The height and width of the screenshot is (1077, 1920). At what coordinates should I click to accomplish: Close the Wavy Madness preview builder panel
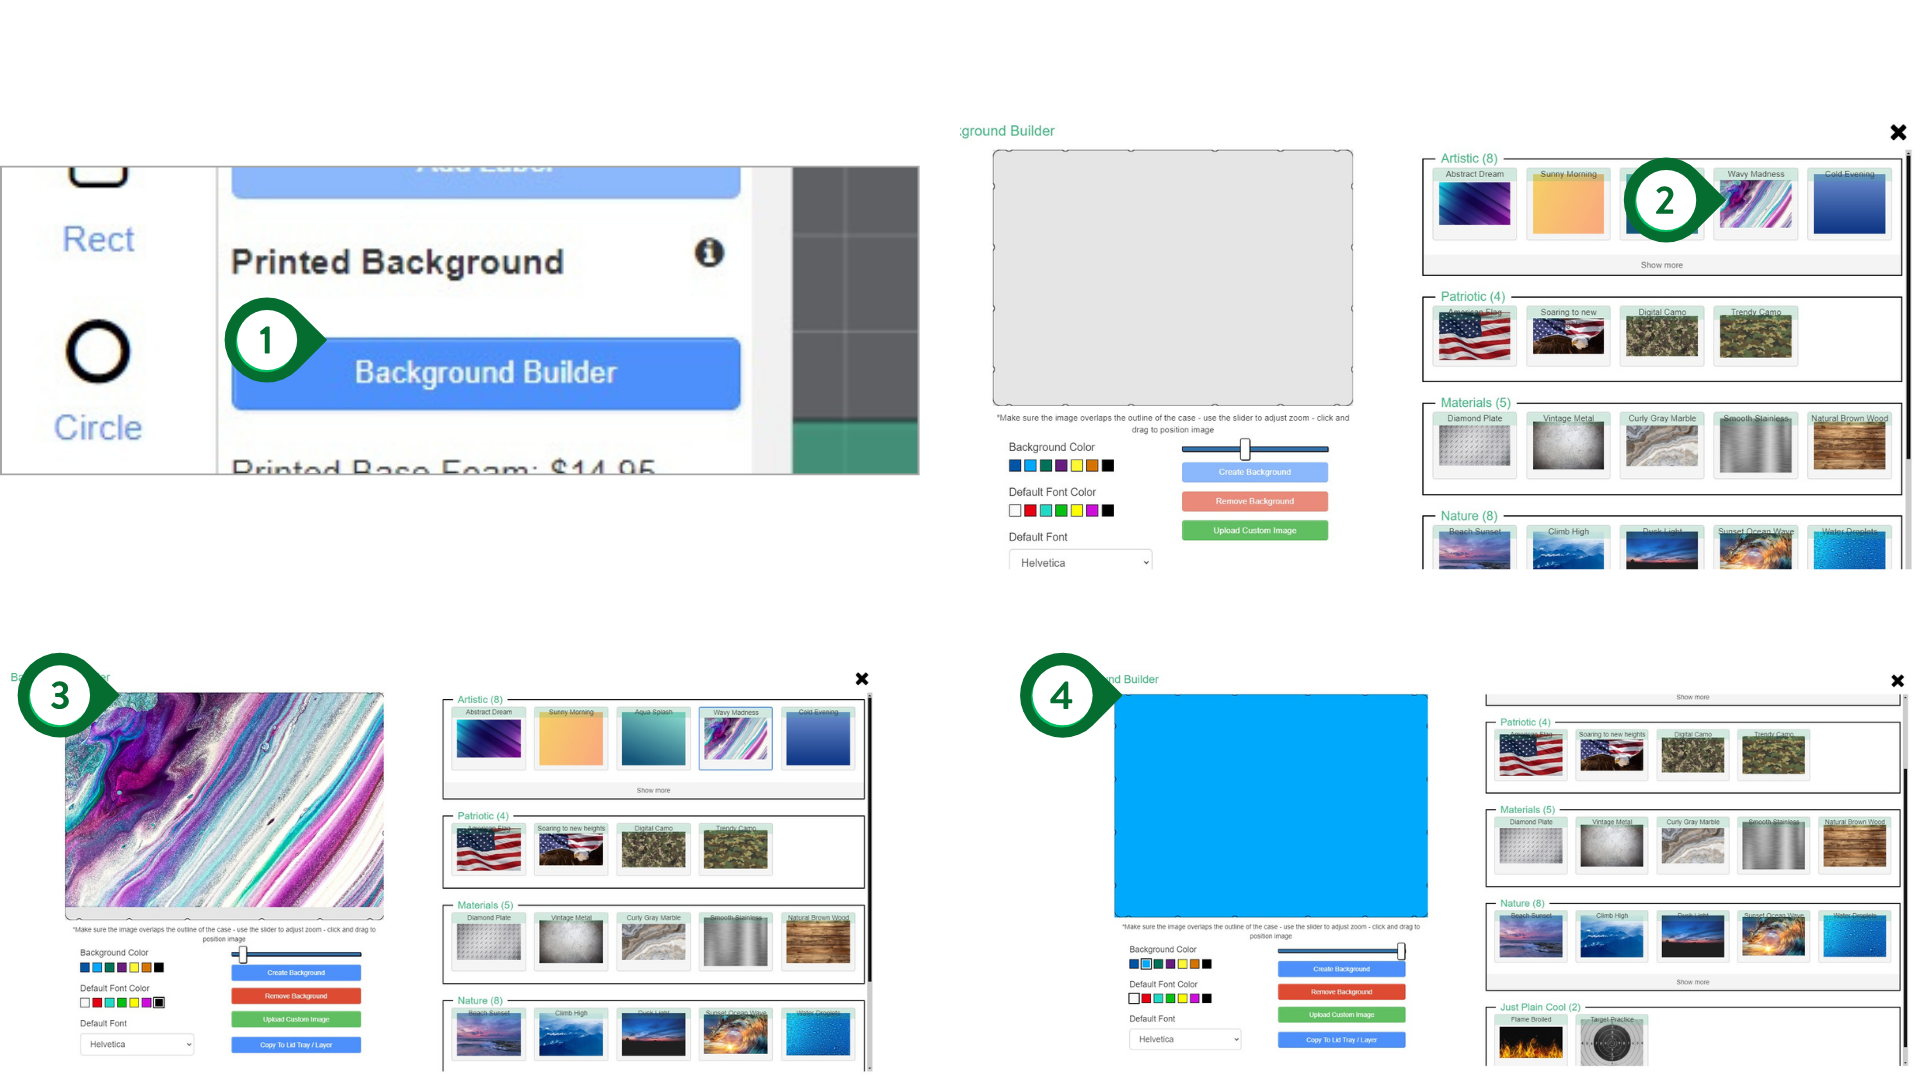(x=862, y=679)
